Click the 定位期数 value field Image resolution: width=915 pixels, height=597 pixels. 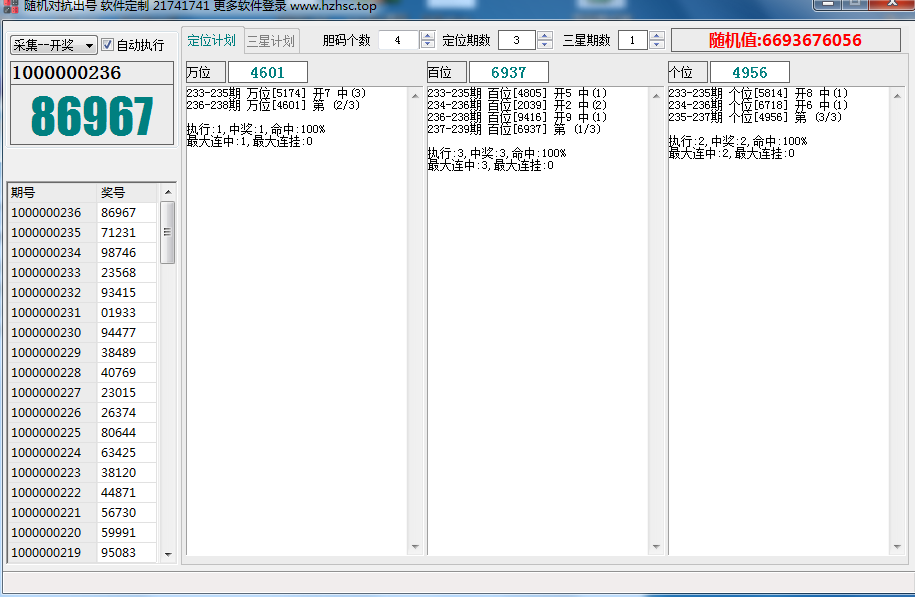[x=517, y=40]
